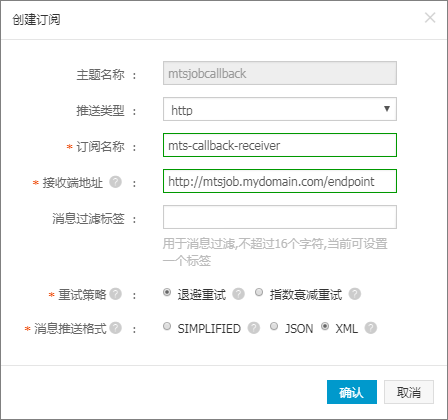Click the help icon after XML option
This screenshot has width=448, height=420.
371,328
